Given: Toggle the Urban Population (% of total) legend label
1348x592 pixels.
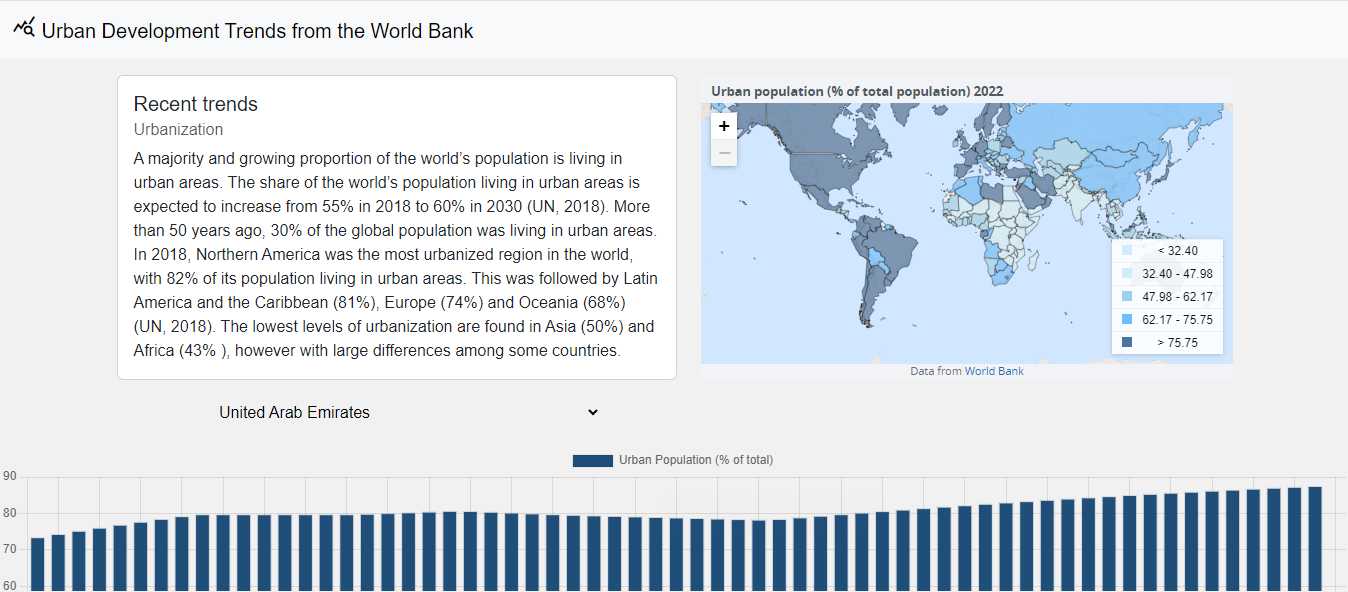Looking at the screenshot, I should click(696, 460).
